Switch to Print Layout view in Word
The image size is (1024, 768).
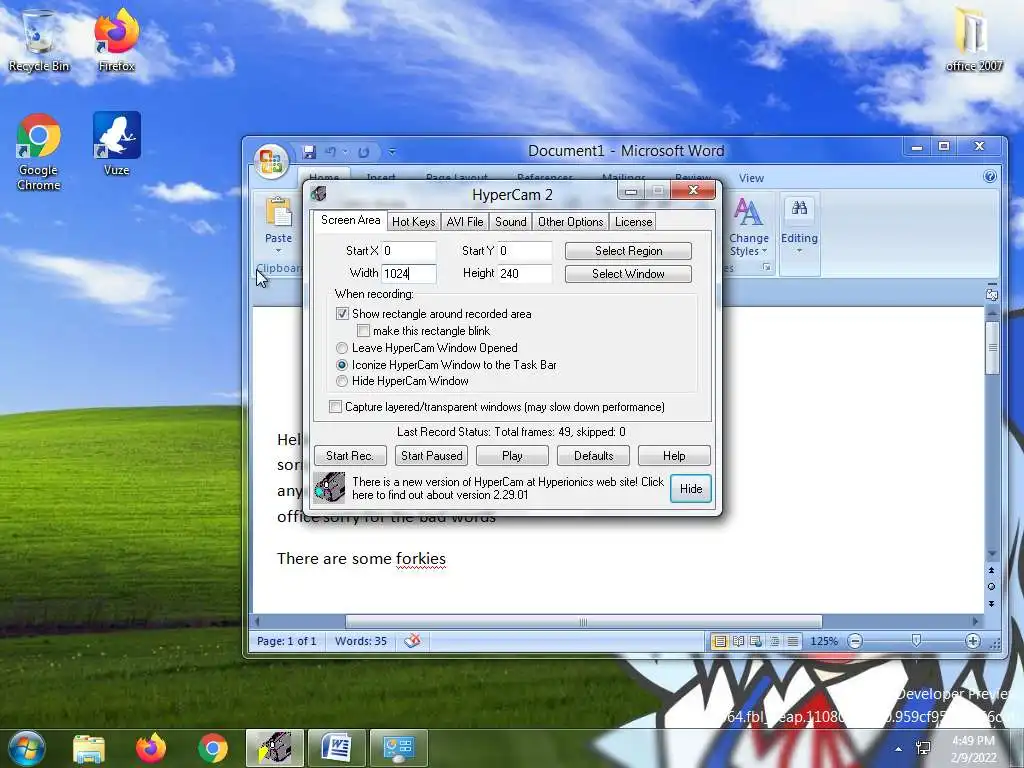click(720, 641)
